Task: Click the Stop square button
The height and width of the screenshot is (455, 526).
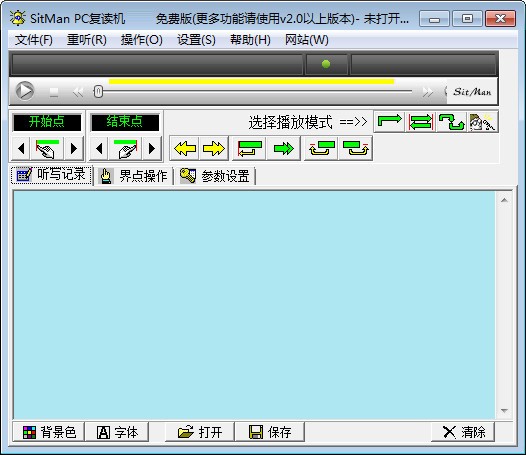Action: (54, 92)
